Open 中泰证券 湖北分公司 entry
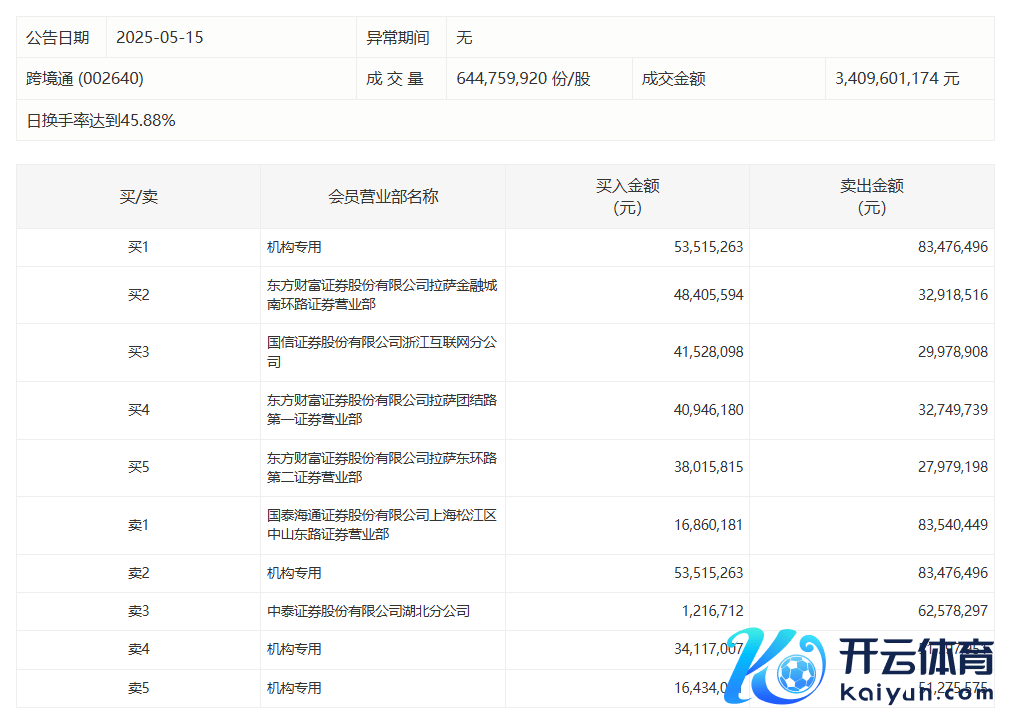The width and height of the screenshot is (1009, 726). click(368, 611)
